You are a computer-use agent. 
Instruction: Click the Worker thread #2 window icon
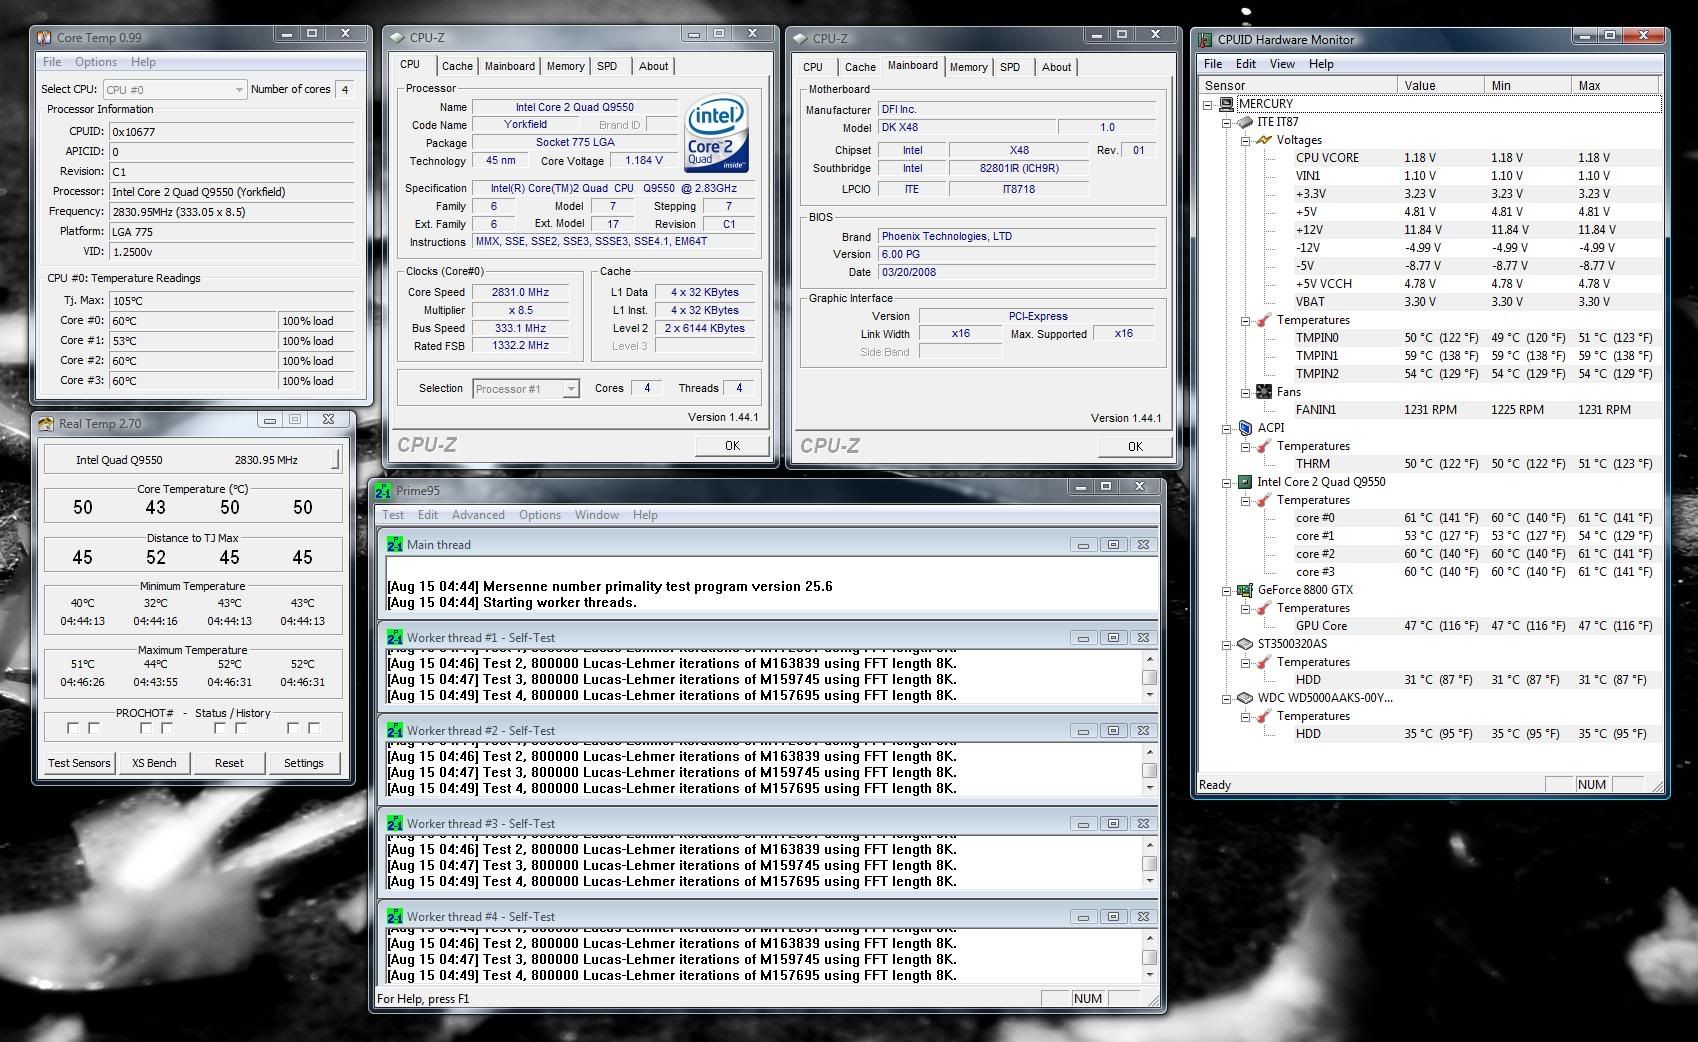[395, 731]
